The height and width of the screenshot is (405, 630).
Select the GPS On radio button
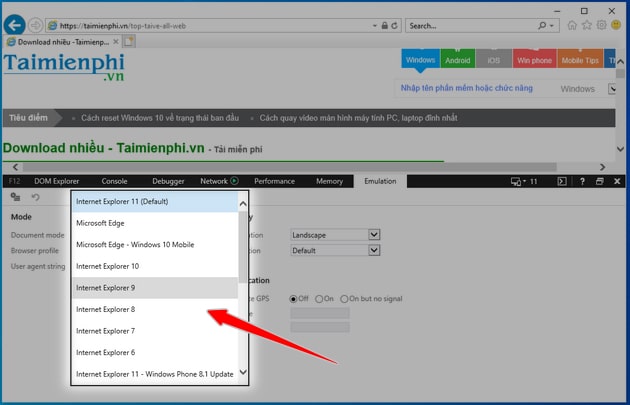click(x=319, y=299)
